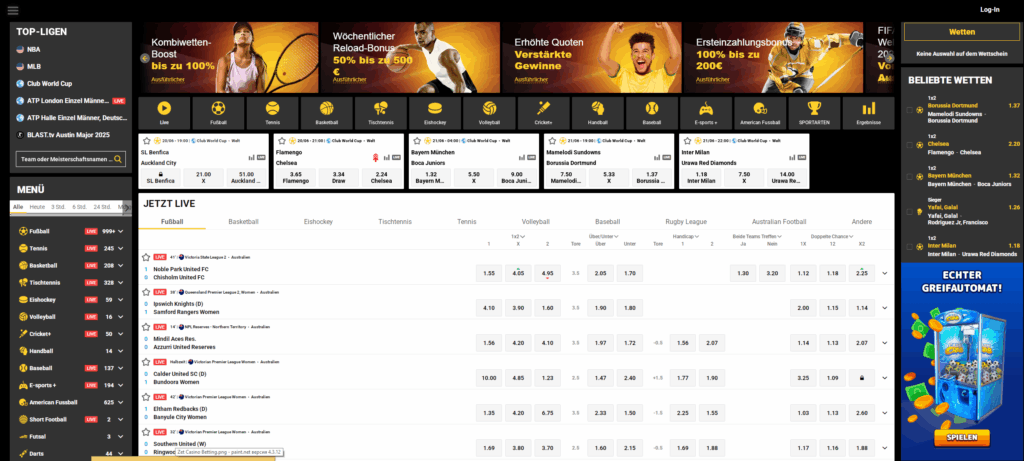Click SPIELEN on the Greifautomat ad
This screenshot has width=1024, height=461.
coord(962,437)
